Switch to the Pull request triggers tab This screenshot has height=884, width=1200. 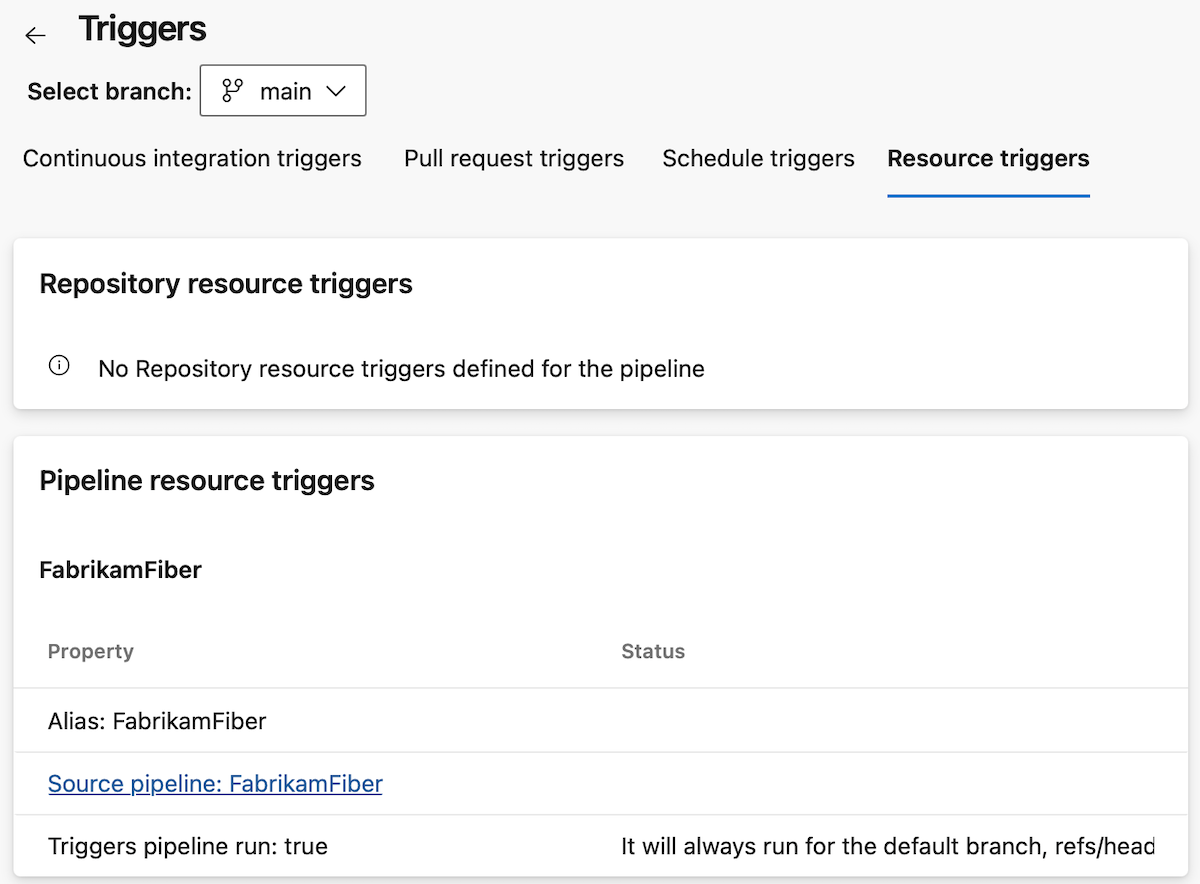(514, 159)
